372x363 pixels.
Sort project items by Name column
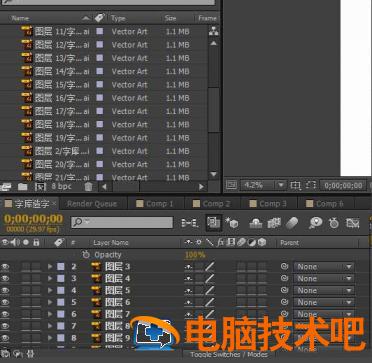coord(20,18)
